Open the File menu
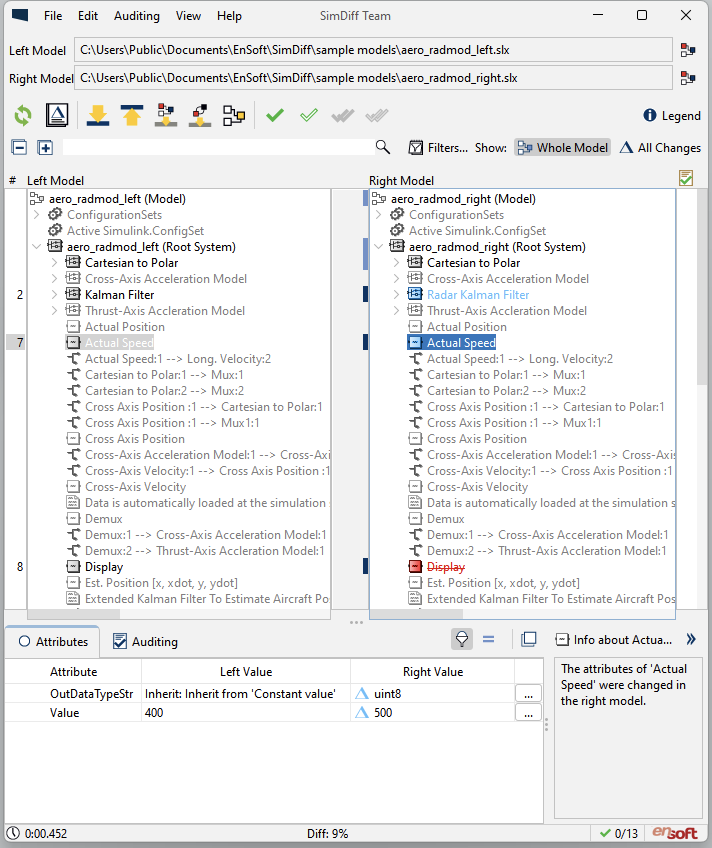Viewport: 712px width, 848px height. (53, 16)
